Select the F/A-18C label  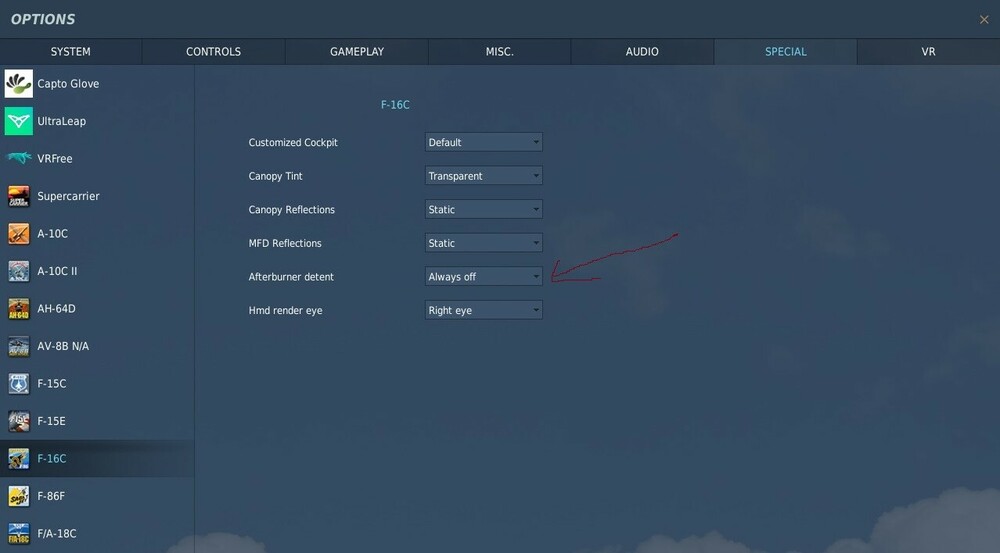[x=57, y=534]
